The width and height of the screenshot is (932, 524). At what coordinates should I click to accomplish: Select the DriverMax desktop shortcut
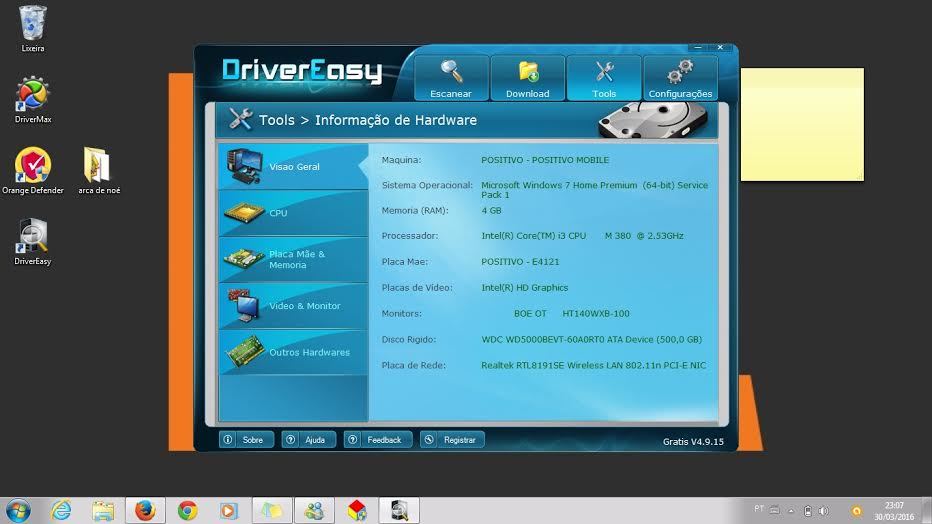pyautogui.click(x=33, y=100)
